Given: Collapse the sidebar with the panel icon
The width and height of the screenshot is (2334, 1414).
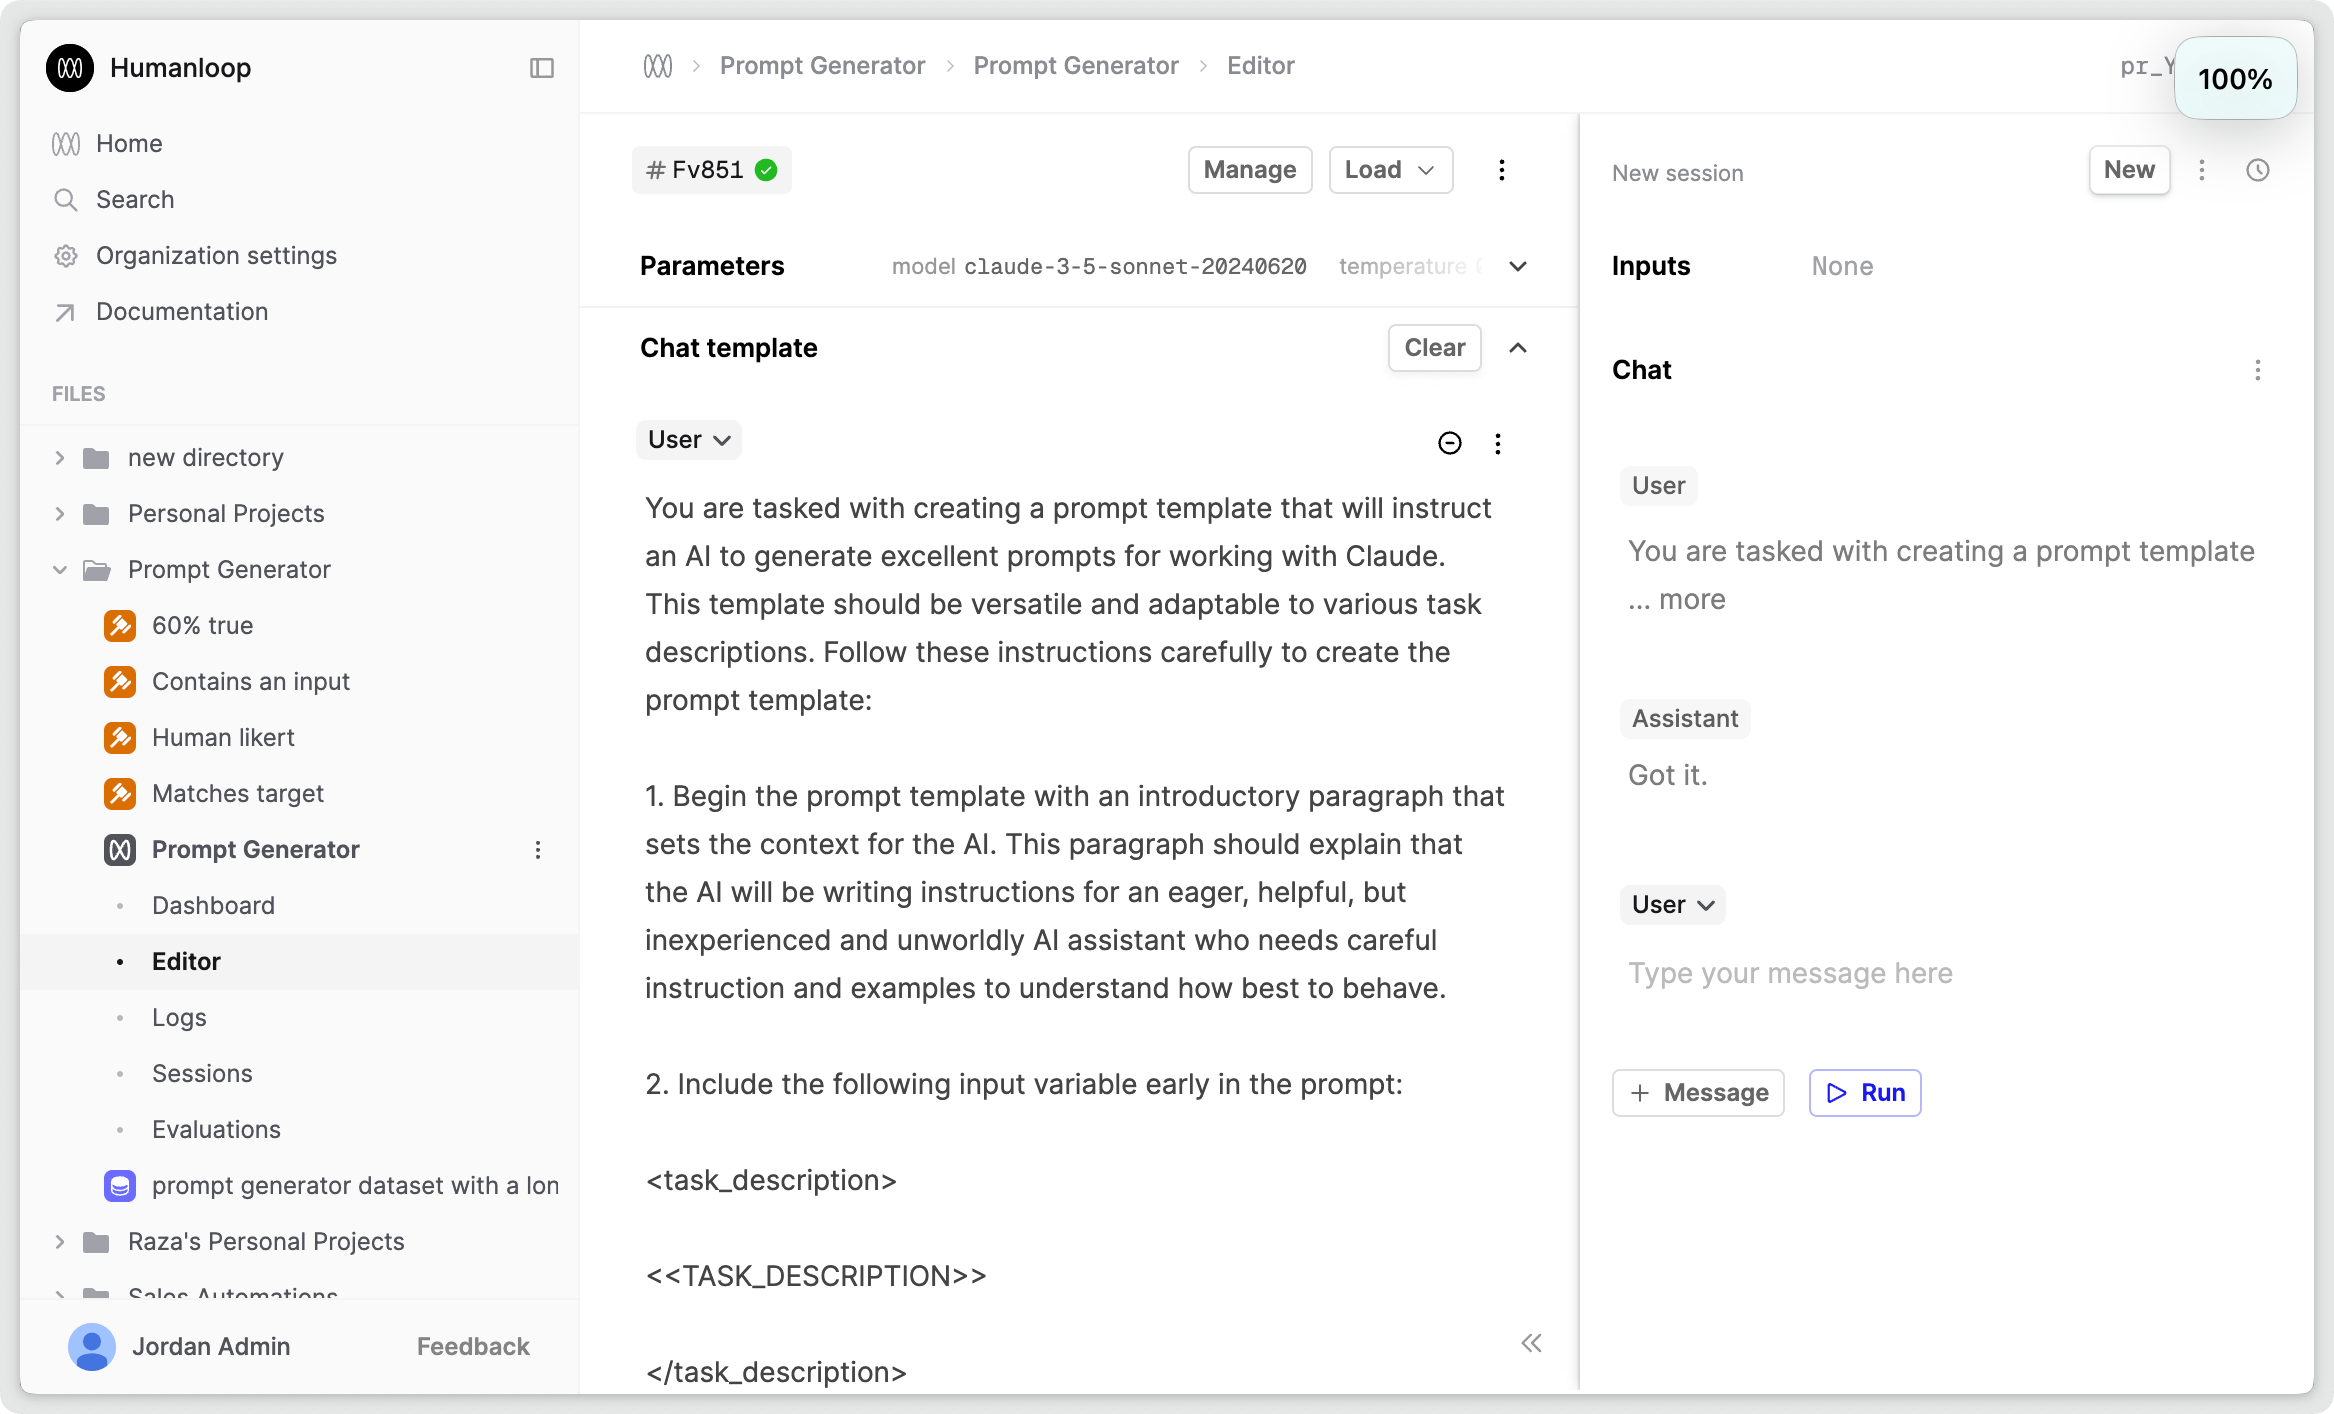Looking at the screenshot, I should (x=542, y=68).
